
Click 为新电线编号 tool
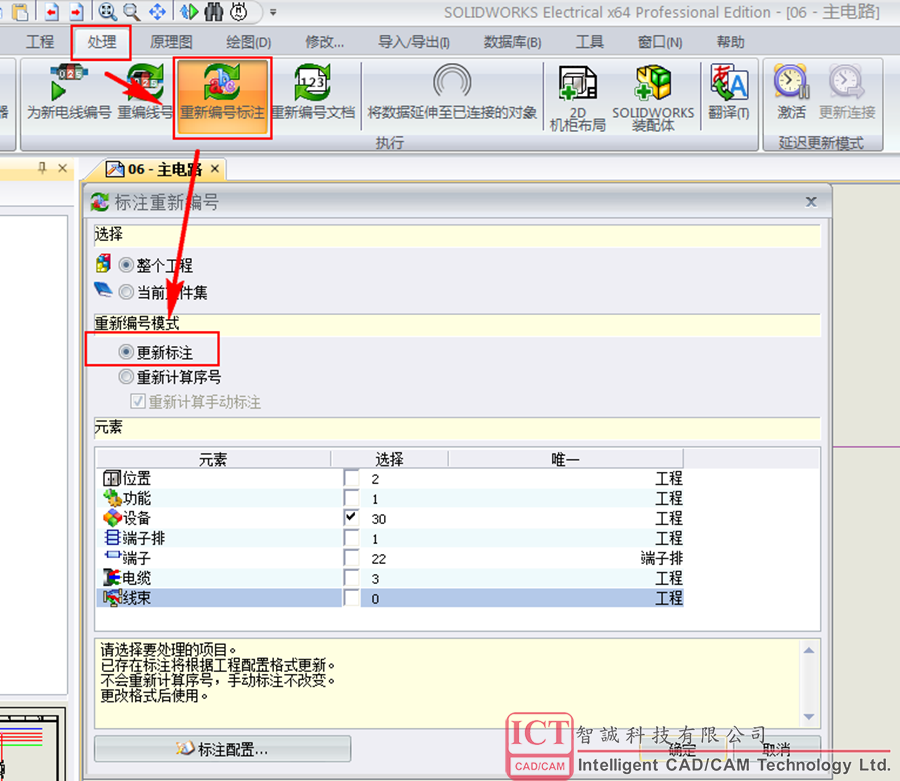[x=69, y=92]
